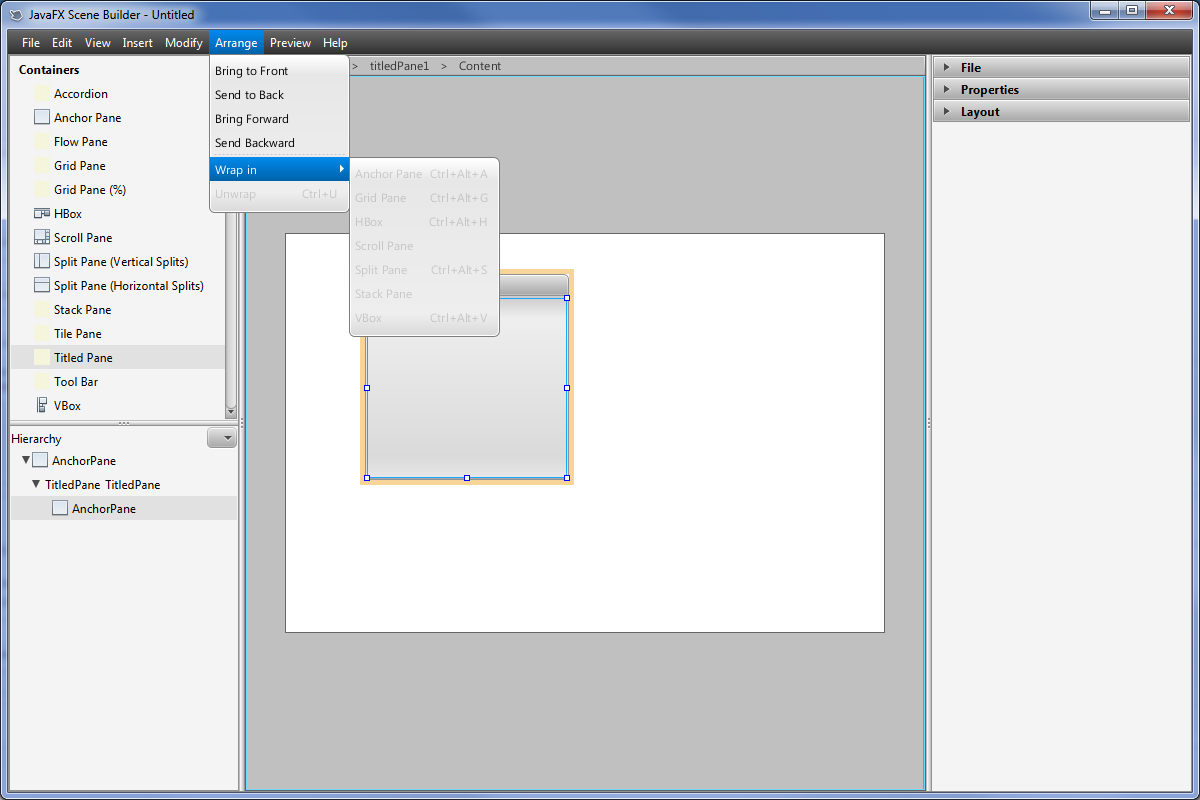Viewport: 1200px width, 800px height.
Task: Select the nested AnchorPane label in Hierarchy
Action: tap(104, 509)
